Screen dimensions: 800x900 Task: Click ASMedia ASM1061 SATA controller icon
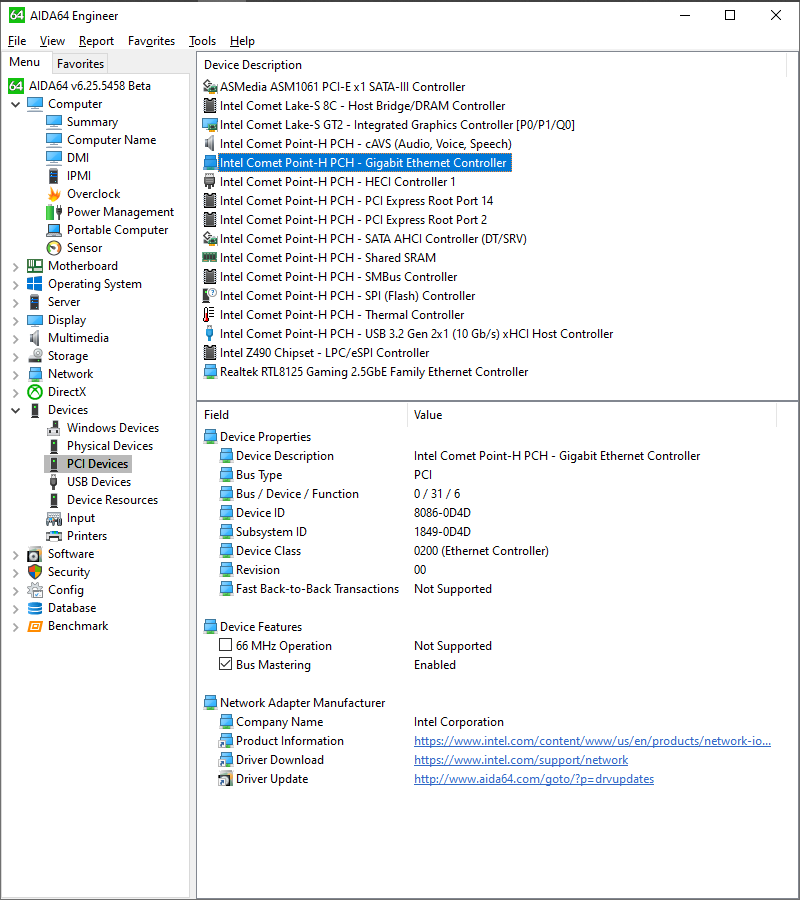210,87
